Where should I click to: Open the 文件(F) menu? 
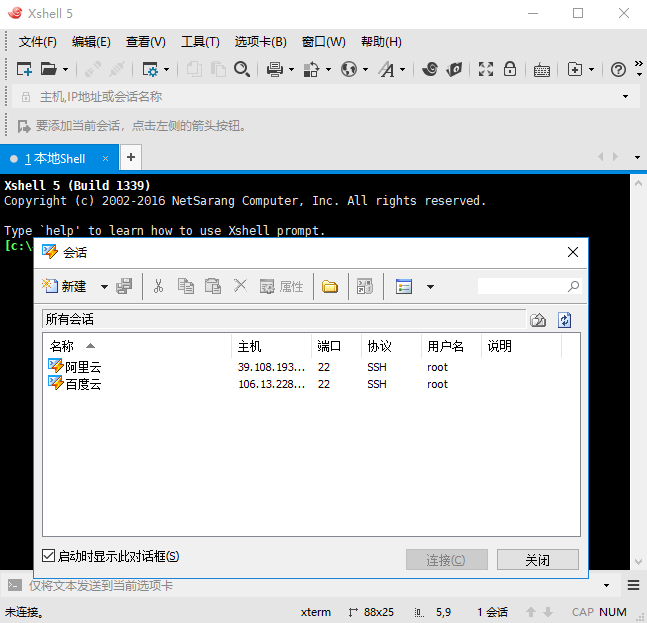[x=38, y=42]
